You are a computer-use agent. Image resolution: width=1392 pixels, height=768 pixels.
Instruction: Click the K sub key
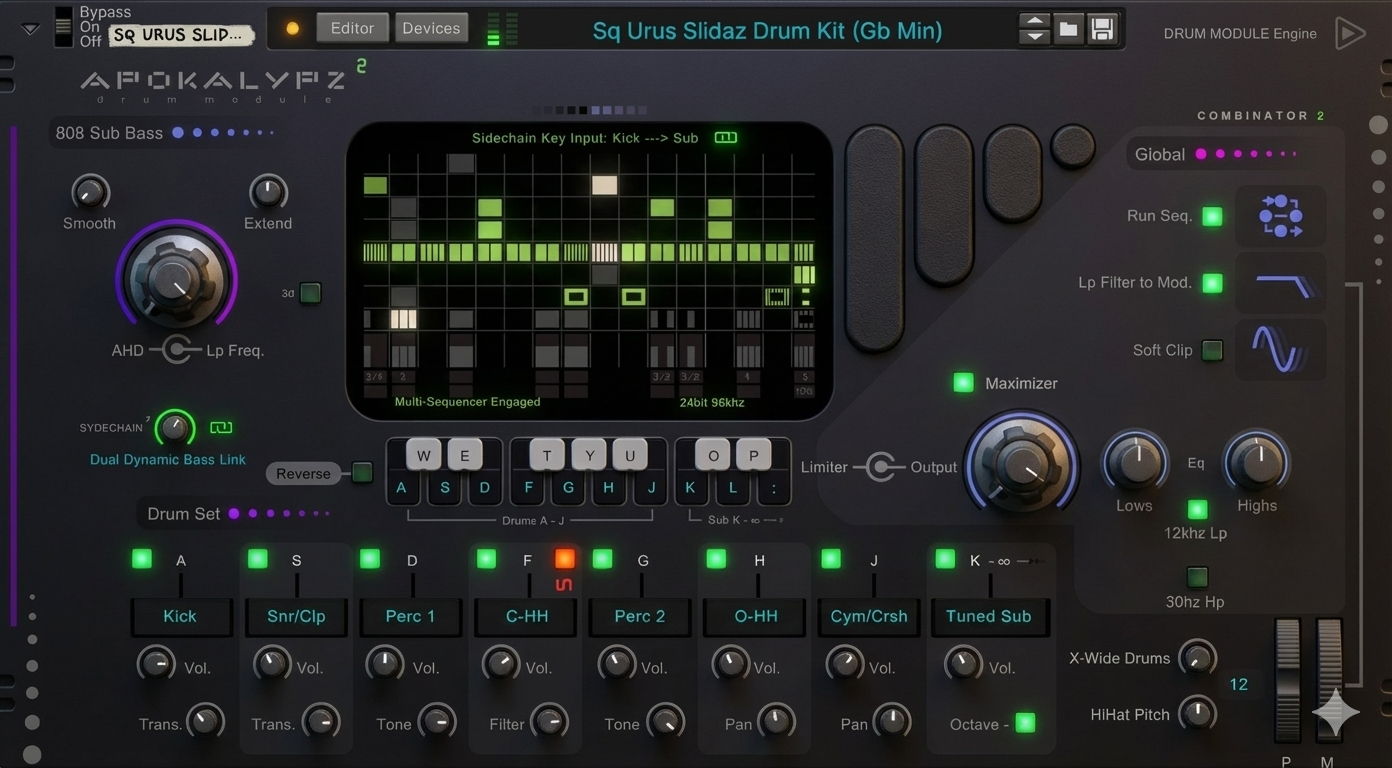click(690, 488)
